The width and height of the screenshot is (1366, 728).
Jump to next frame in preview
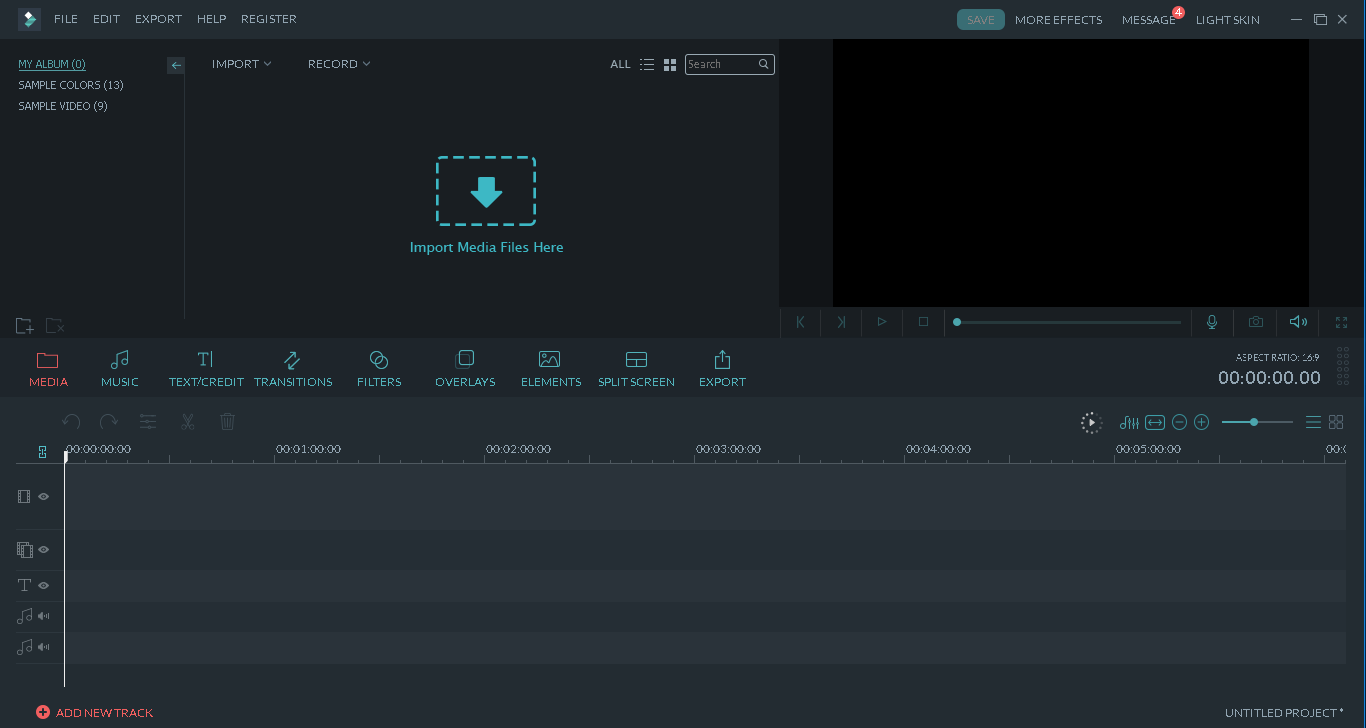(841, 322)
